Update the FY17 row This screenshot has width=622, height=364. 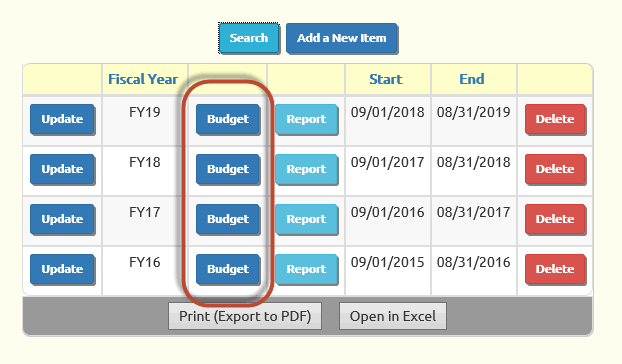[62, 219]
